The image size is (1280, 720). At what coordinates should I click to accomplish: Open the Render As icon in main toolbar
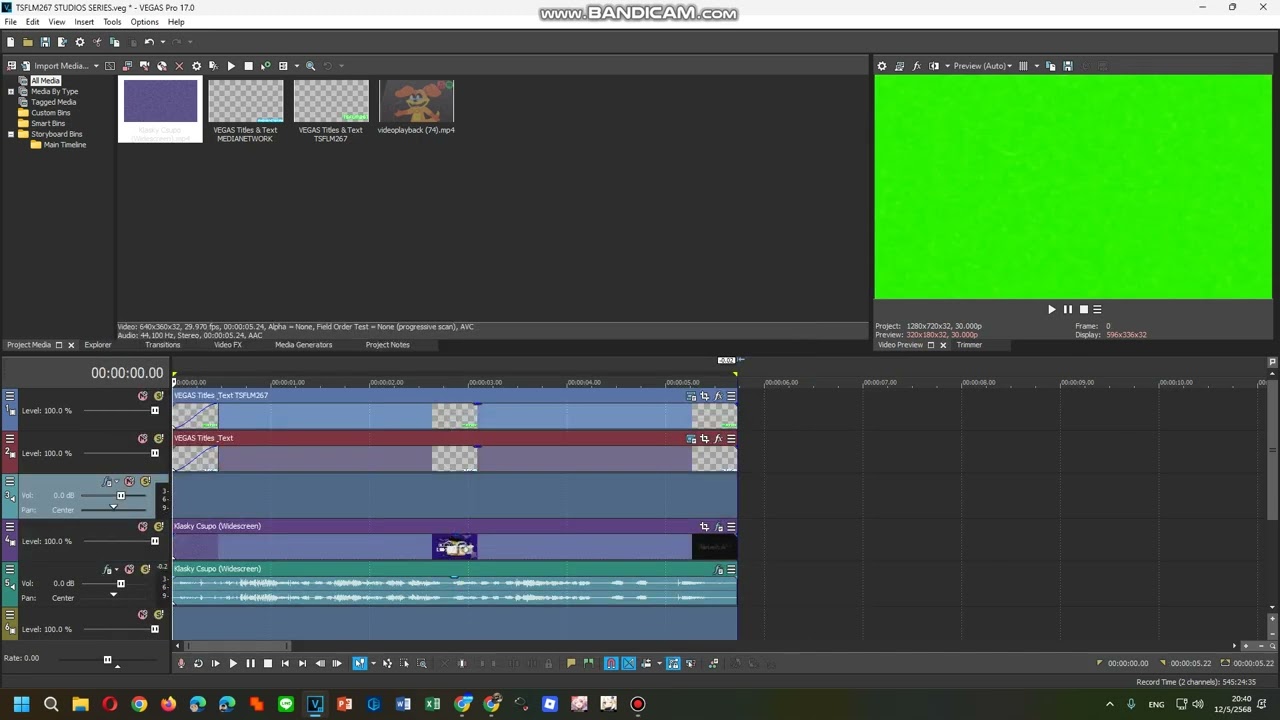pos(62,42)
